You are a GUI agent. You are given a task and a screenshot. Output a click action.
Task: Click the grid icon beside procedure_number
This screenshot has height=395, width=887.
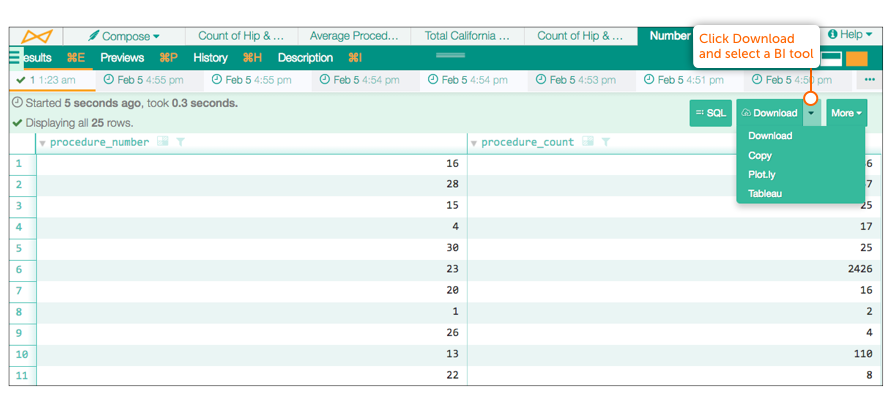point(163,141)
